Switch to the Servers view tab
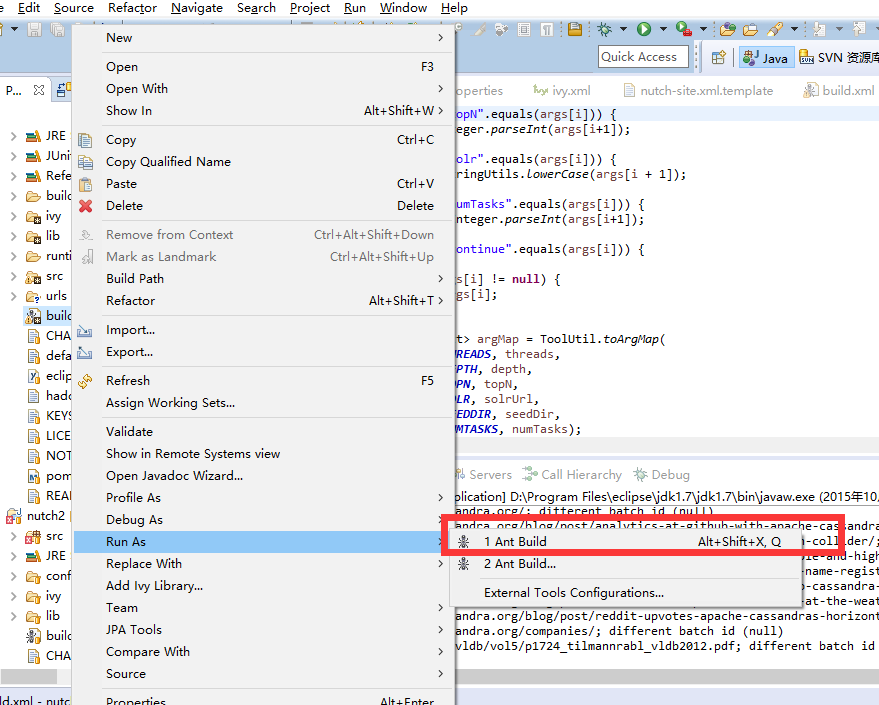 click(x=484, y=475)
